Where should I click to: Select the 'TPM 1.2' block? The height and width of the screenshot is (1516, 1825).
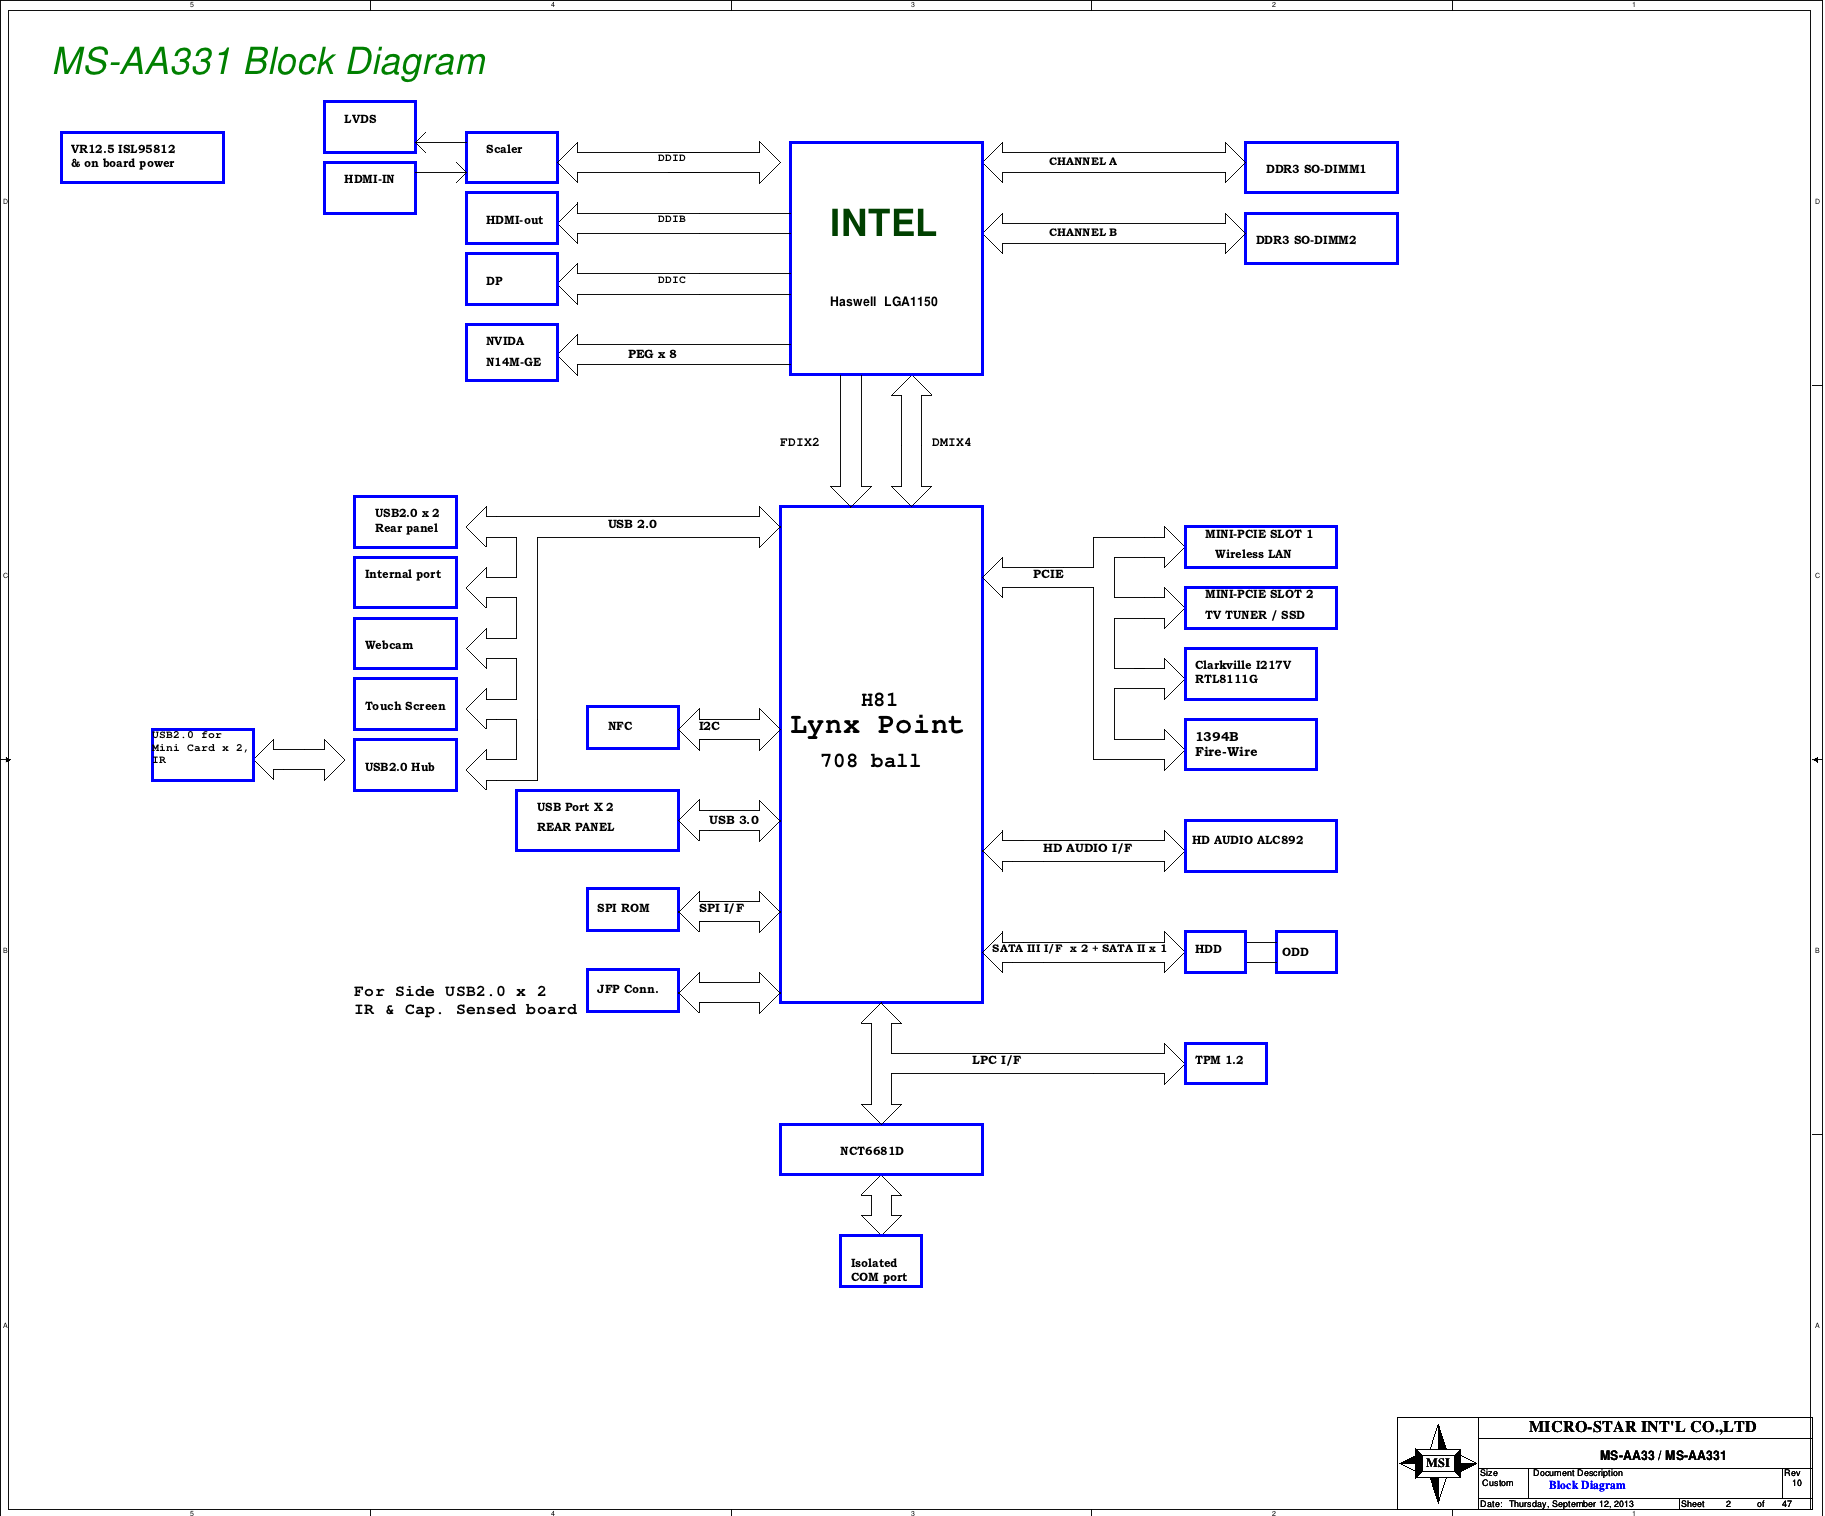(1225, 1063)
